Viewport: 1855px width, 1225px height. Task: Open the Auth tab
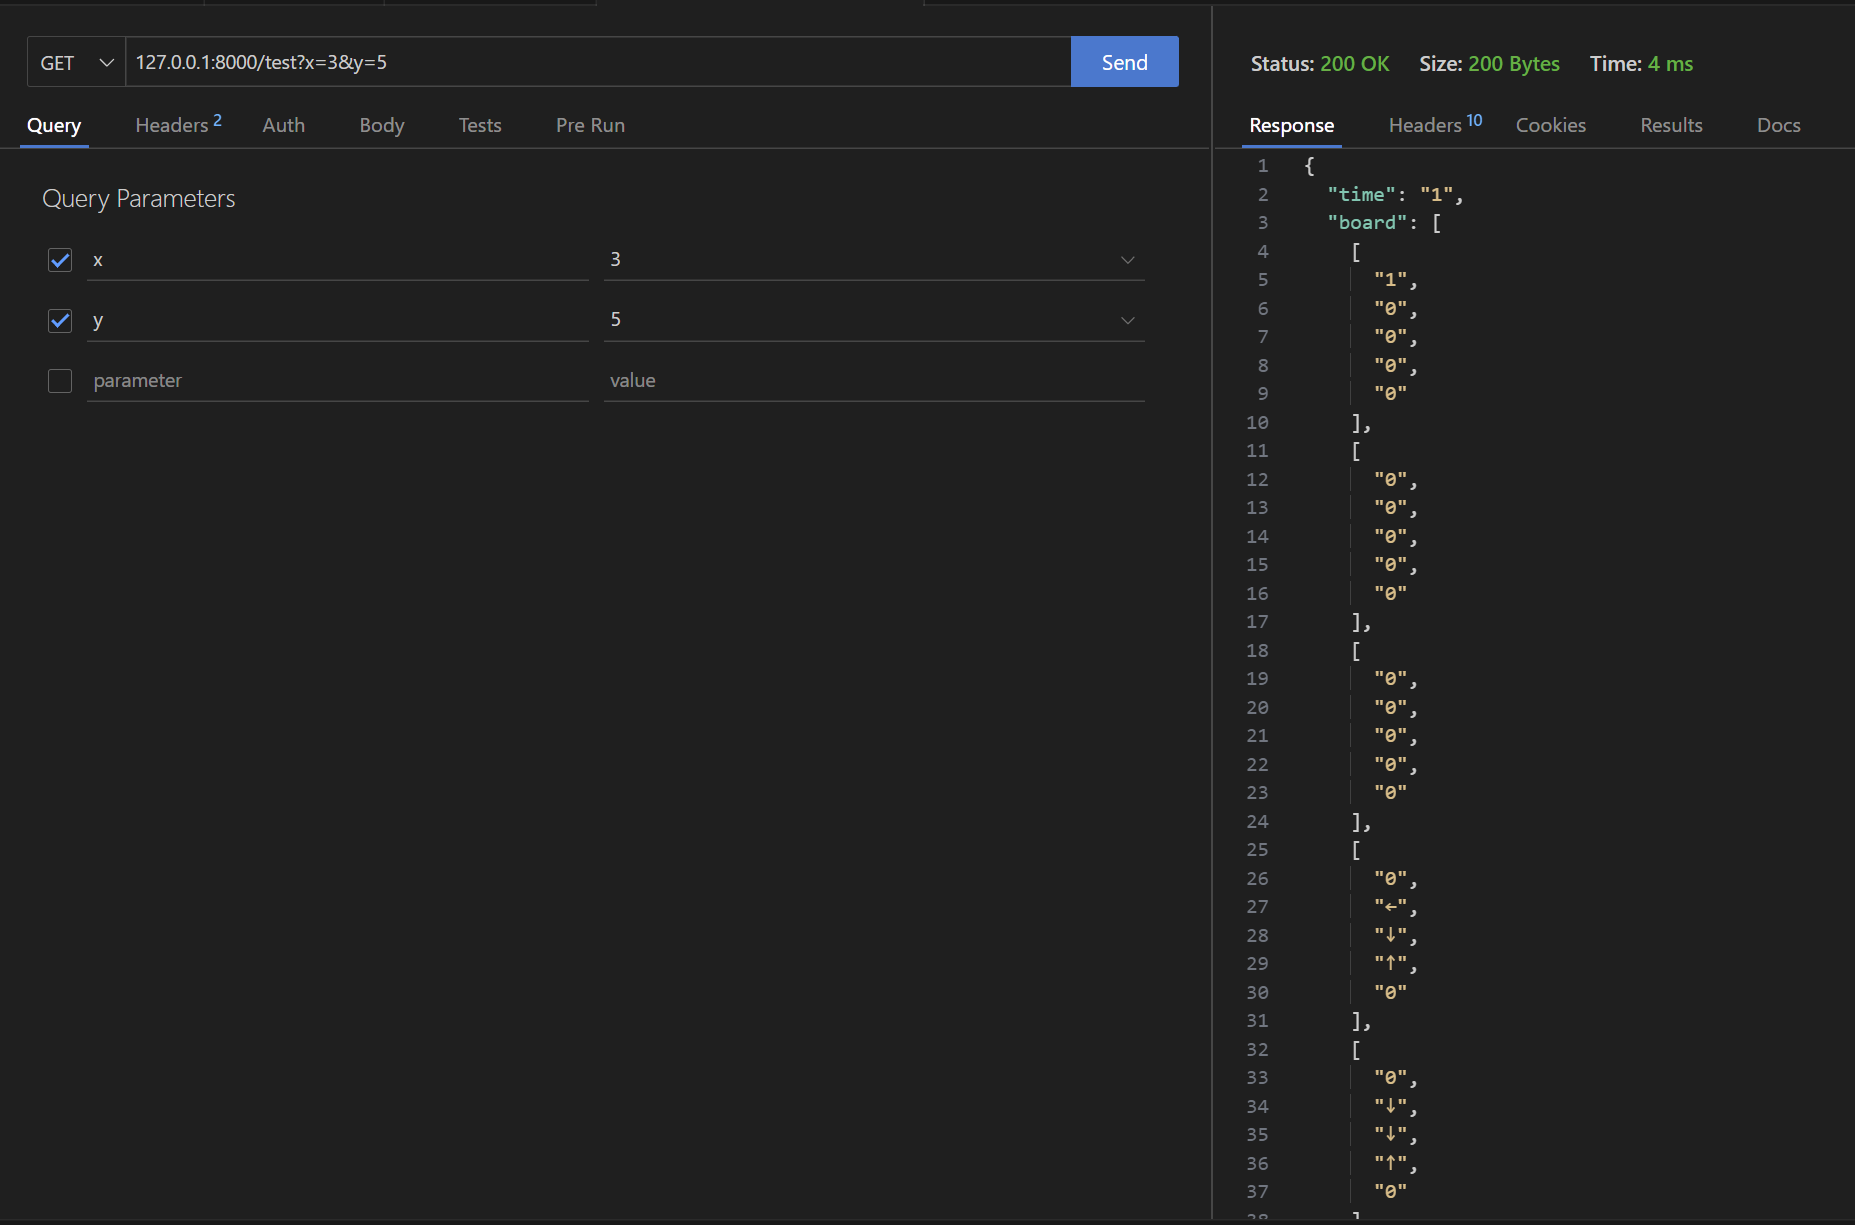(x=283, y=125)
